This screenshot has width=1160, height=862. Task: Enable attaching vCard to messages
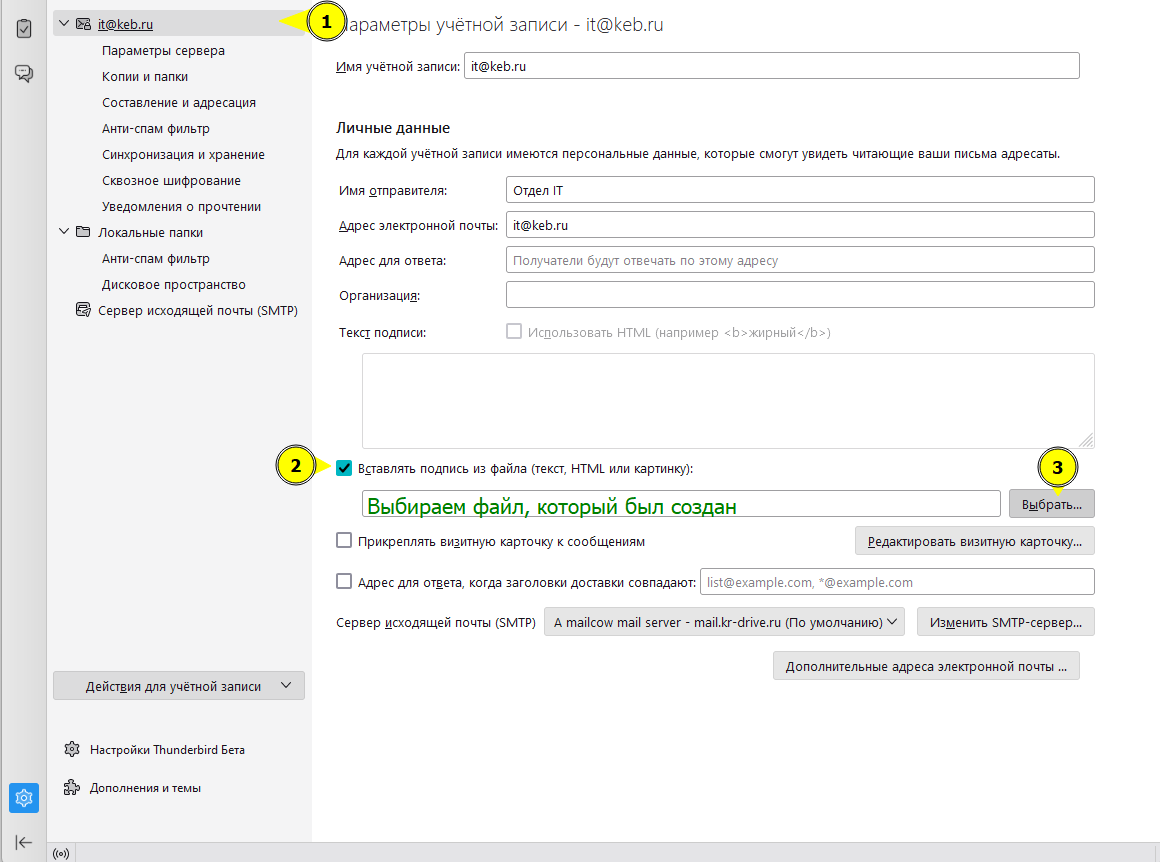(344, 541)
